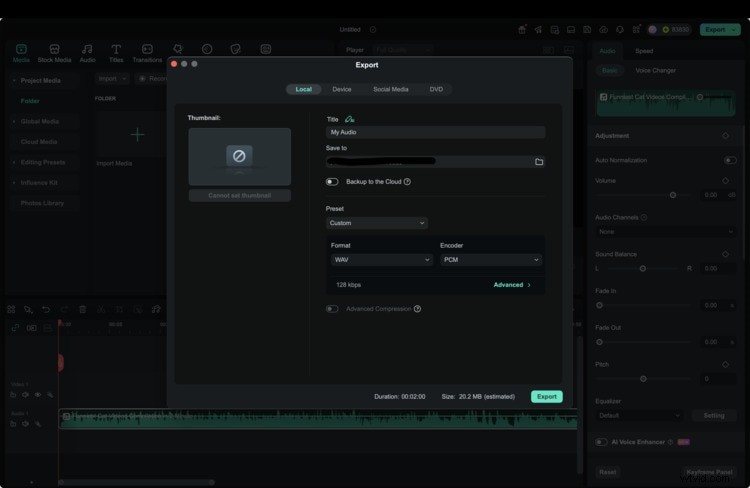Open the Format dropdown showing WAV

[x=381, y=260]
